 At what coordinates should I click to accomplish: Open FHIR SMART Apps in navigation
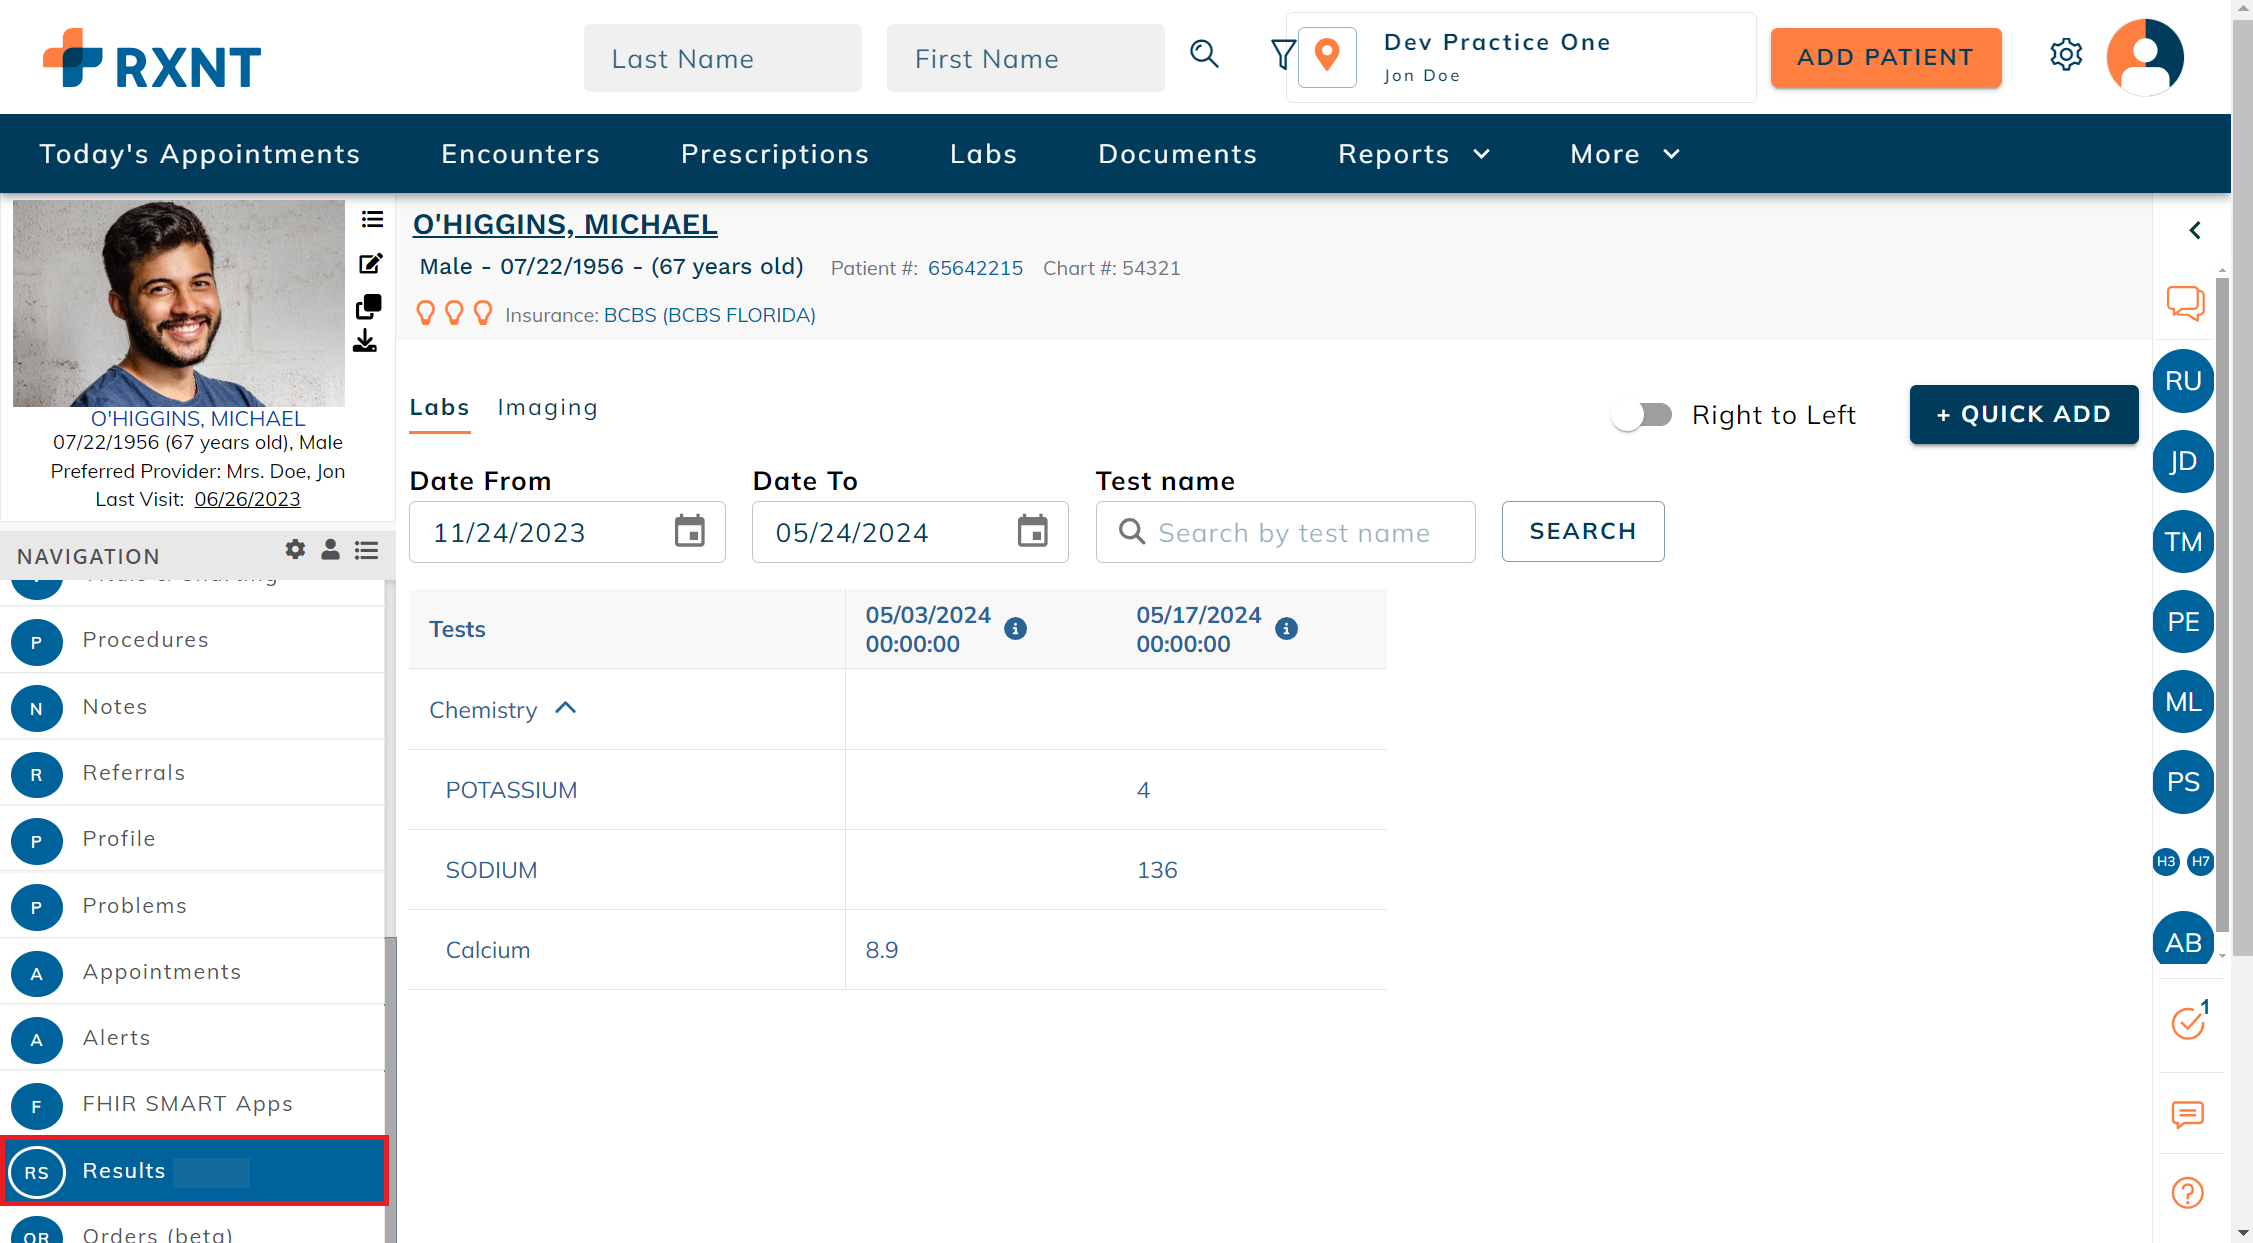tap(193, 1104)
